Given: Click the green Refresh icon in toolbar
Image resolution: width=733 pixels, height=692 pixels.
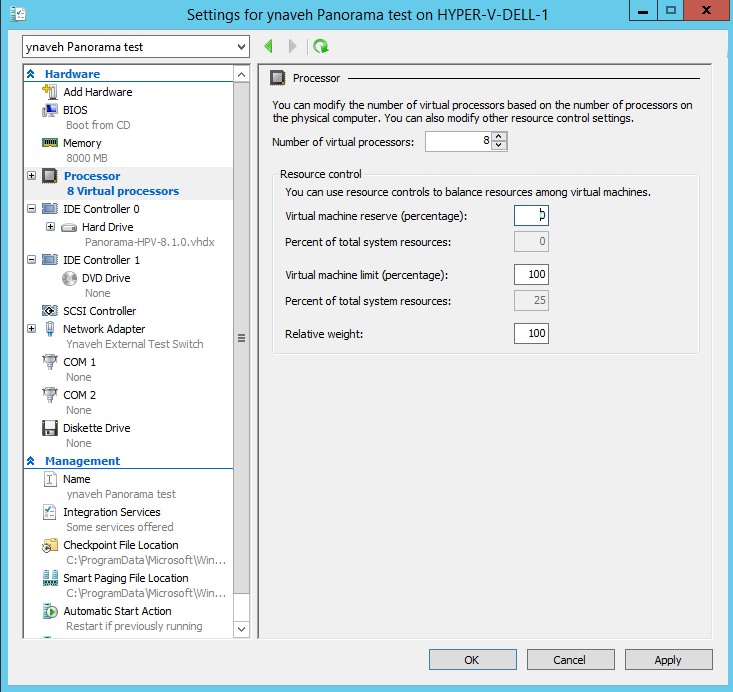Looking at the screenshot, I should (x=320, y=47).
